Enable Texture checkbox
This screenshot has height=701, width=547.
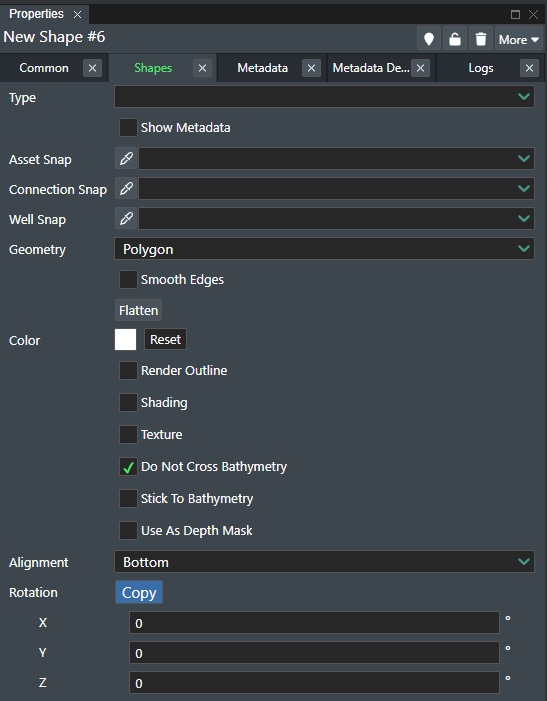[128, 434]
